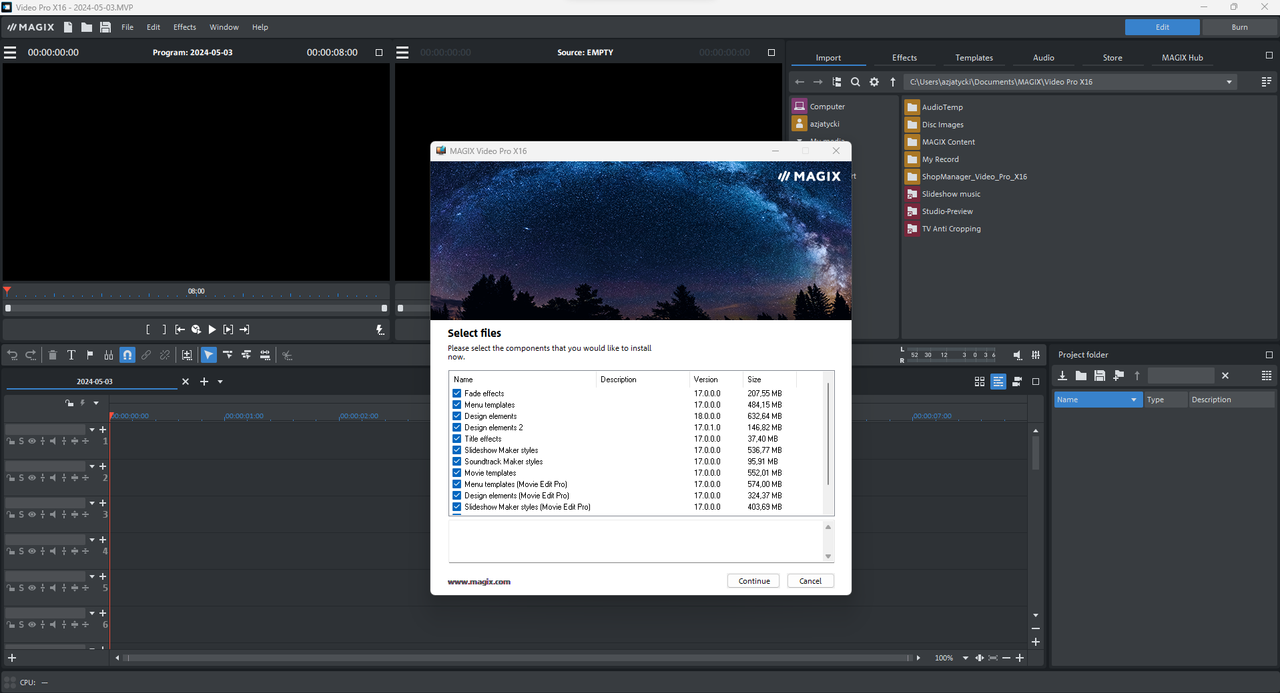Image resolution: width=1280 pixels, height=693 pixels.
Task: Switch to the Templates tab
Action: 974,57
